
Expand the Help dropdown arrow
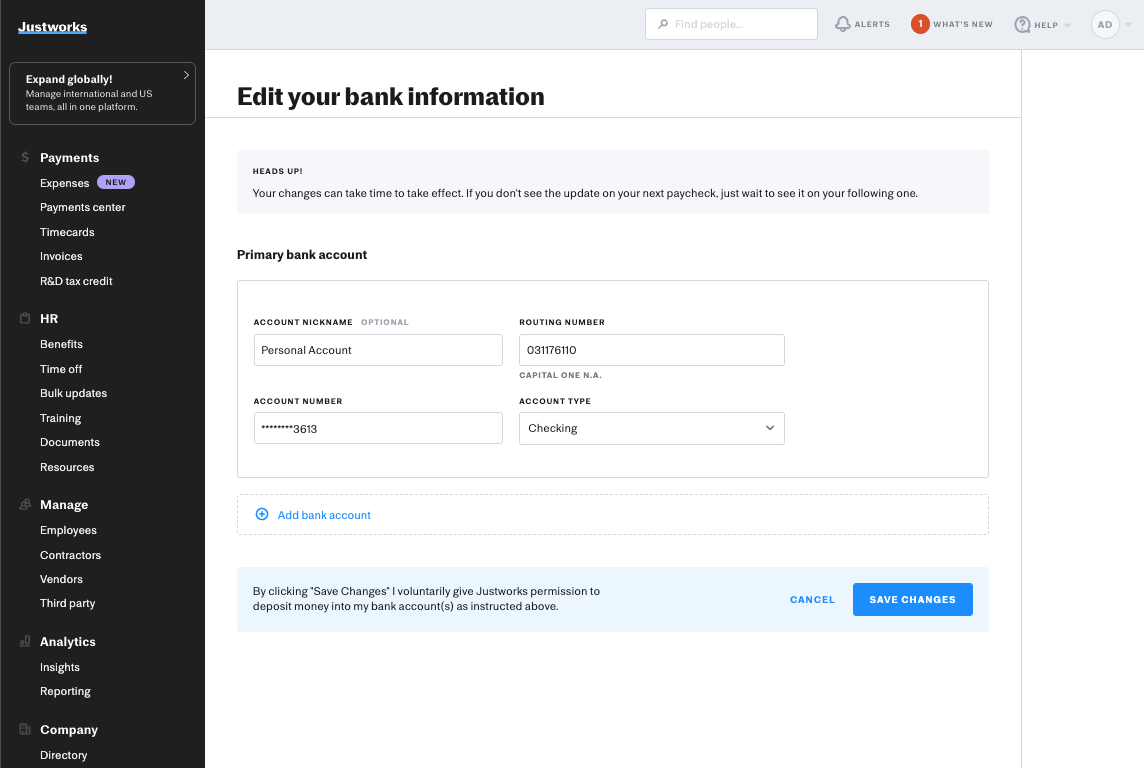[1067, 25]
